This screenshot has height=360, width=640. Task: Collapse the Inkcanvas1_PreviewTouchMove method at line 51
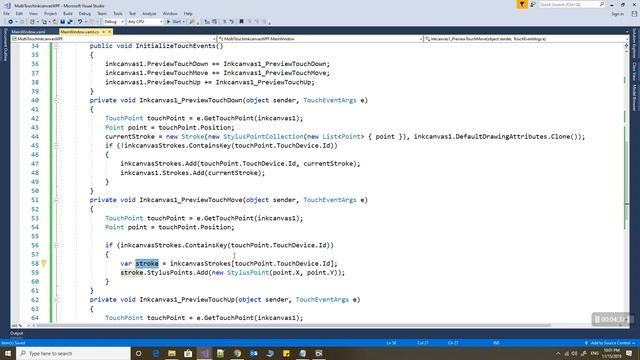[56, 200]
